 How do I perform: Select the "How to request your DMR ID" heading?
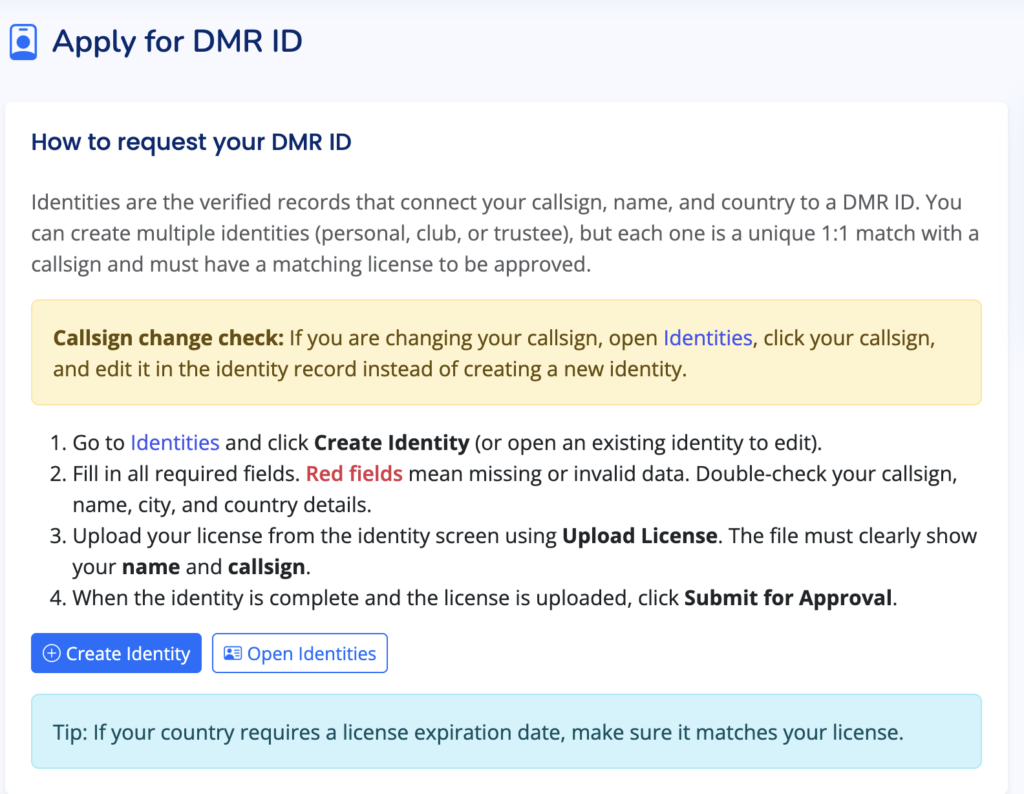tap(191, 142)
